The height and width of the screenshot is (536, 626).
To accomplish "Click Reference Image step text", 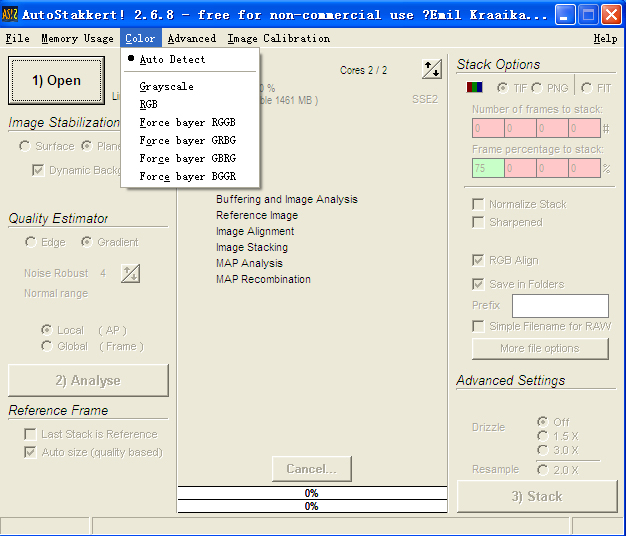I will point(257,215).
